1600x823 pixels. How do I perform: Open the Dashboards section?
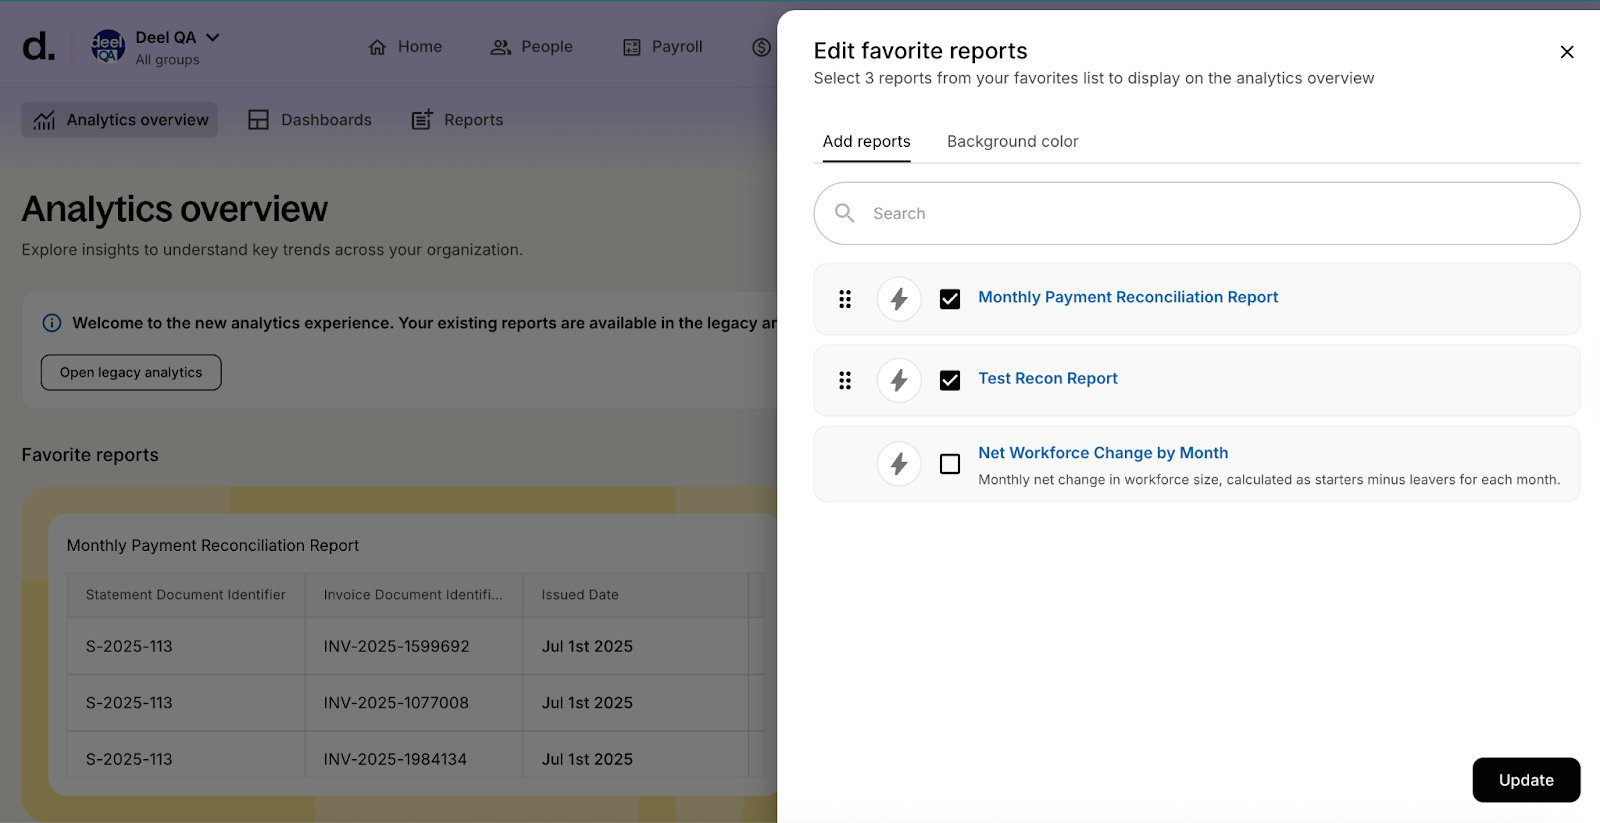[x=310, y=120]
